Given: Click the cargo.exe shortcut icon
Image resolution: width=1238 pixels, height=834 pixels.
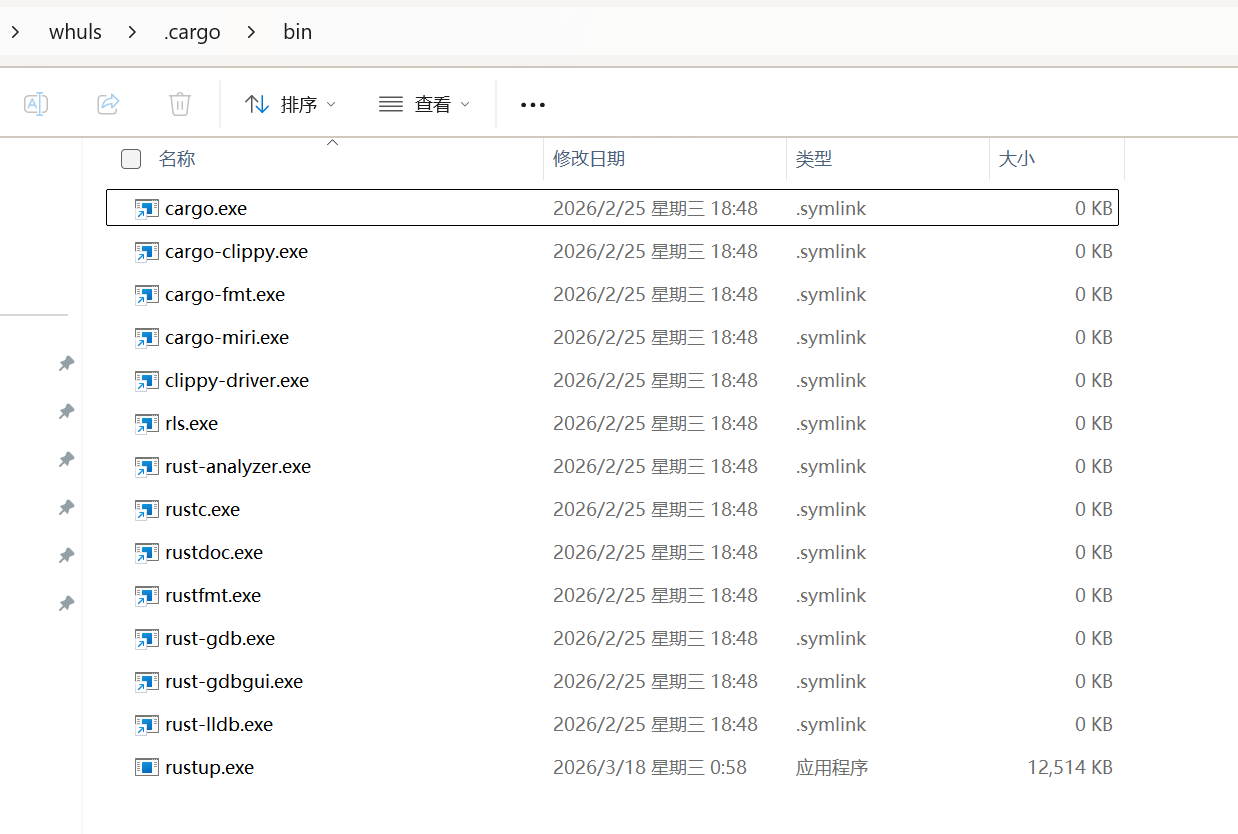Looking at the screenshot, I should (x=147, y=209).
